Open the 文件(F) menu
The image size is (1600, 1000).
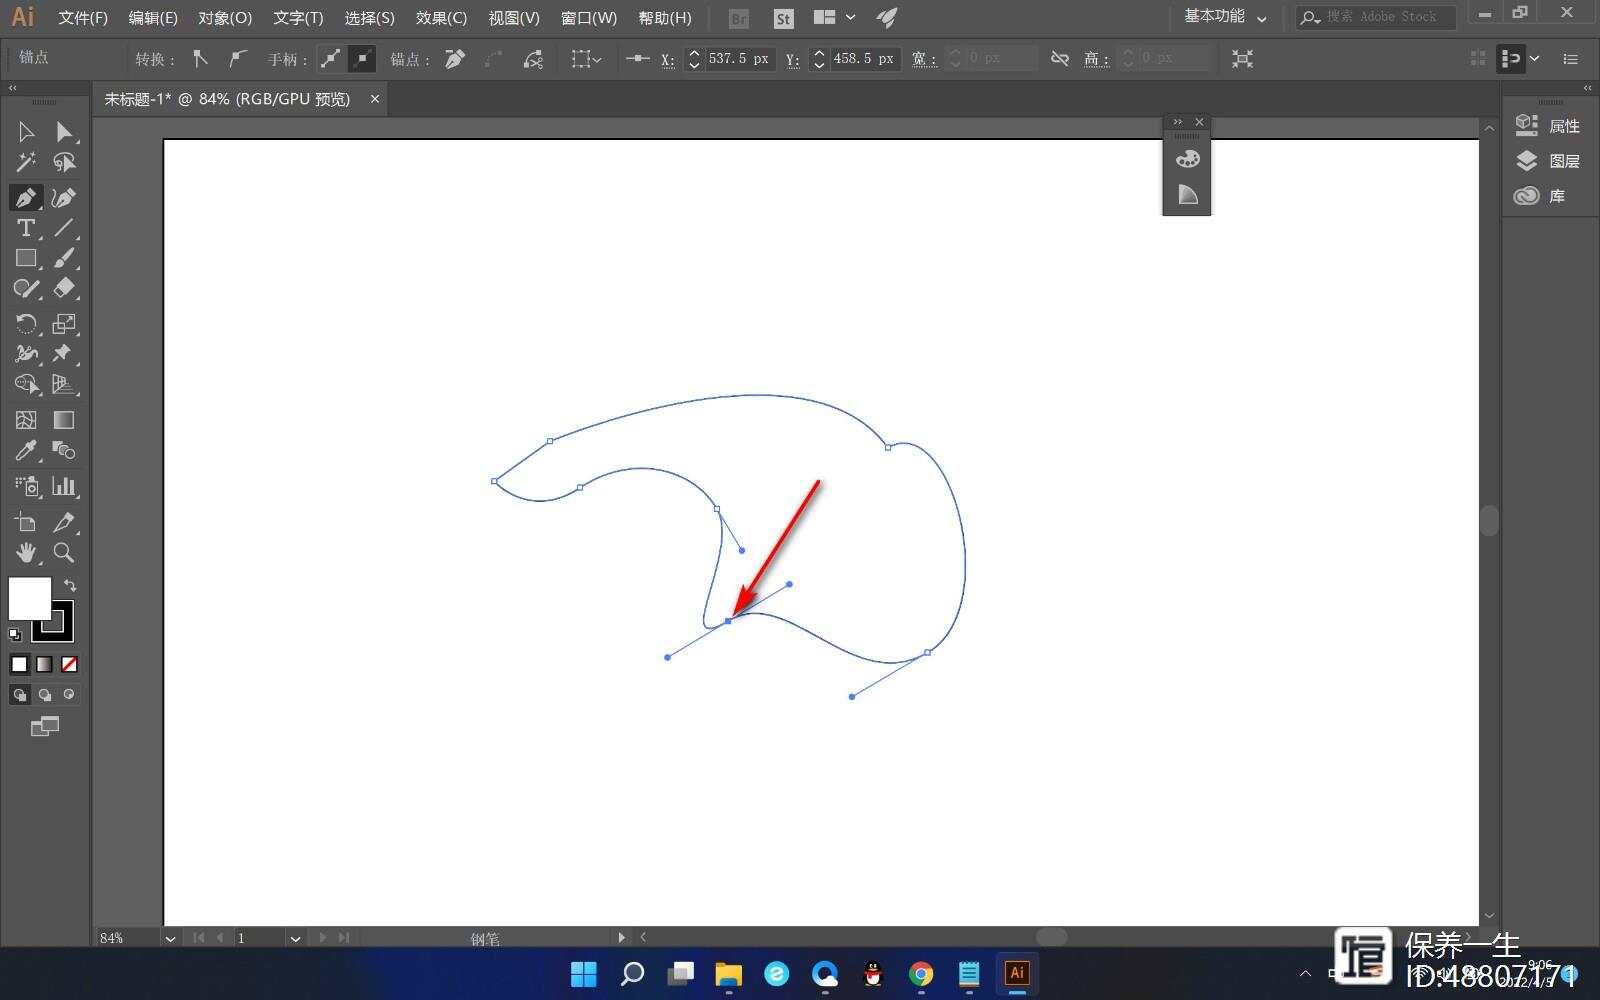83,18
